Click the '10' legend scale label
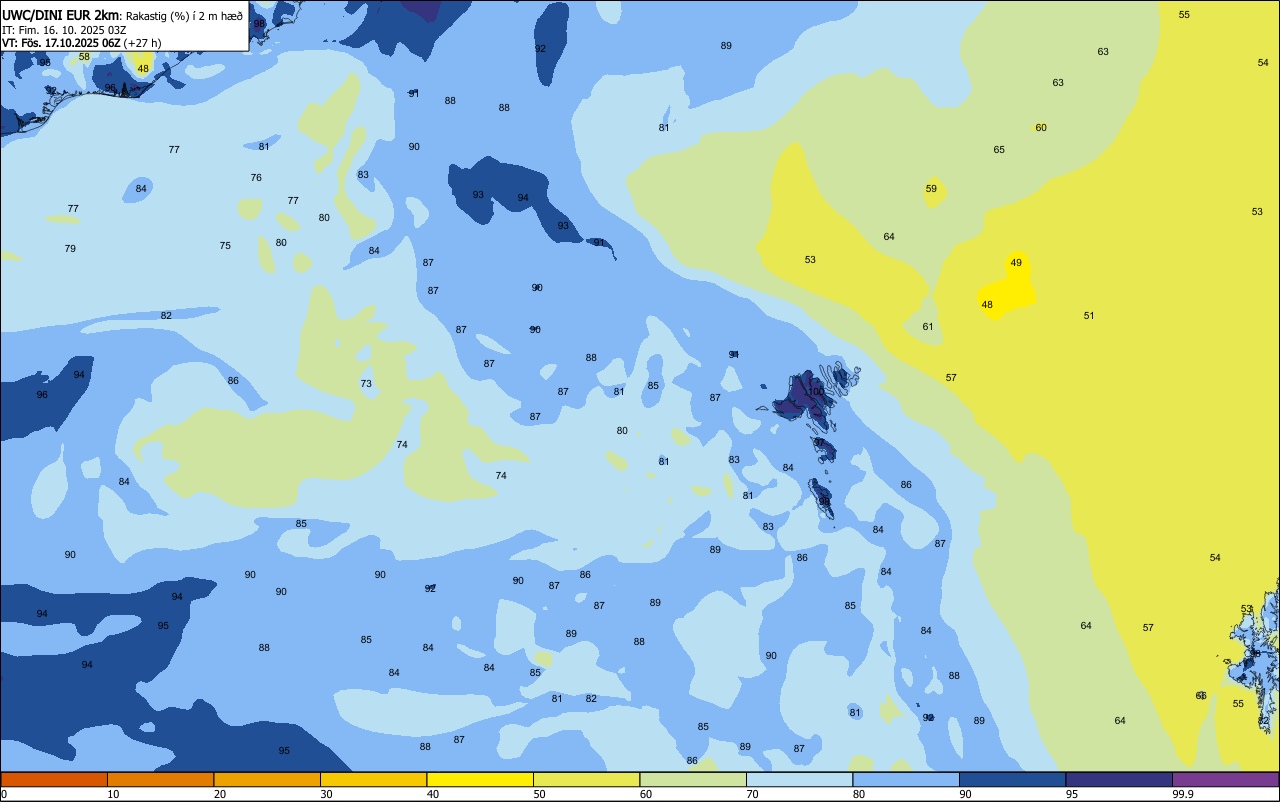The image size is (1280, 802). tap(113, 794)
